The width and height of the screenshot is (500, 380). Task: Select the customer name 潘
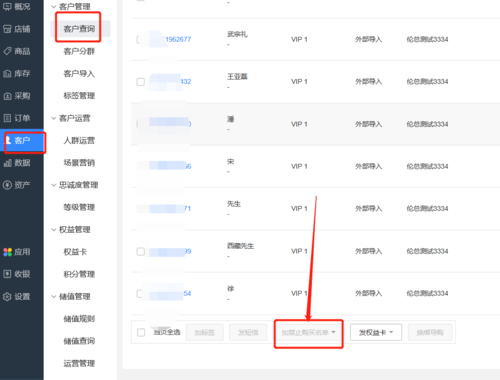pyautogui.click(x=230, y=119)
